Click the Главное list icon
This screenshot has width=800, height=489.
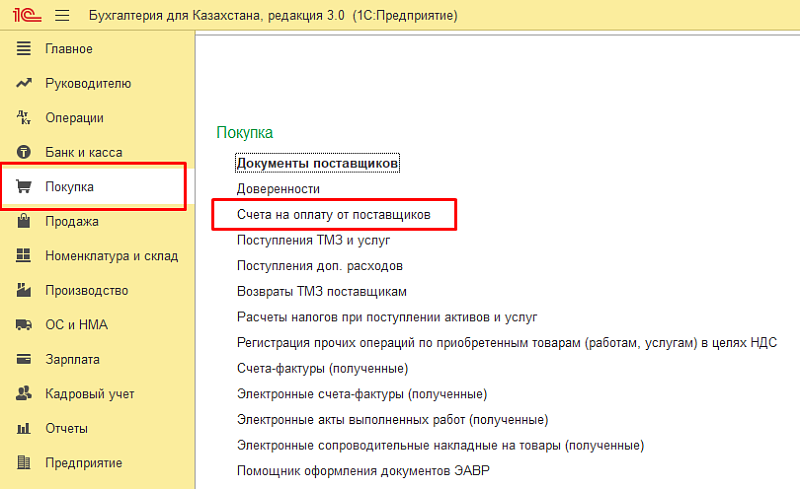click(25, 49)
